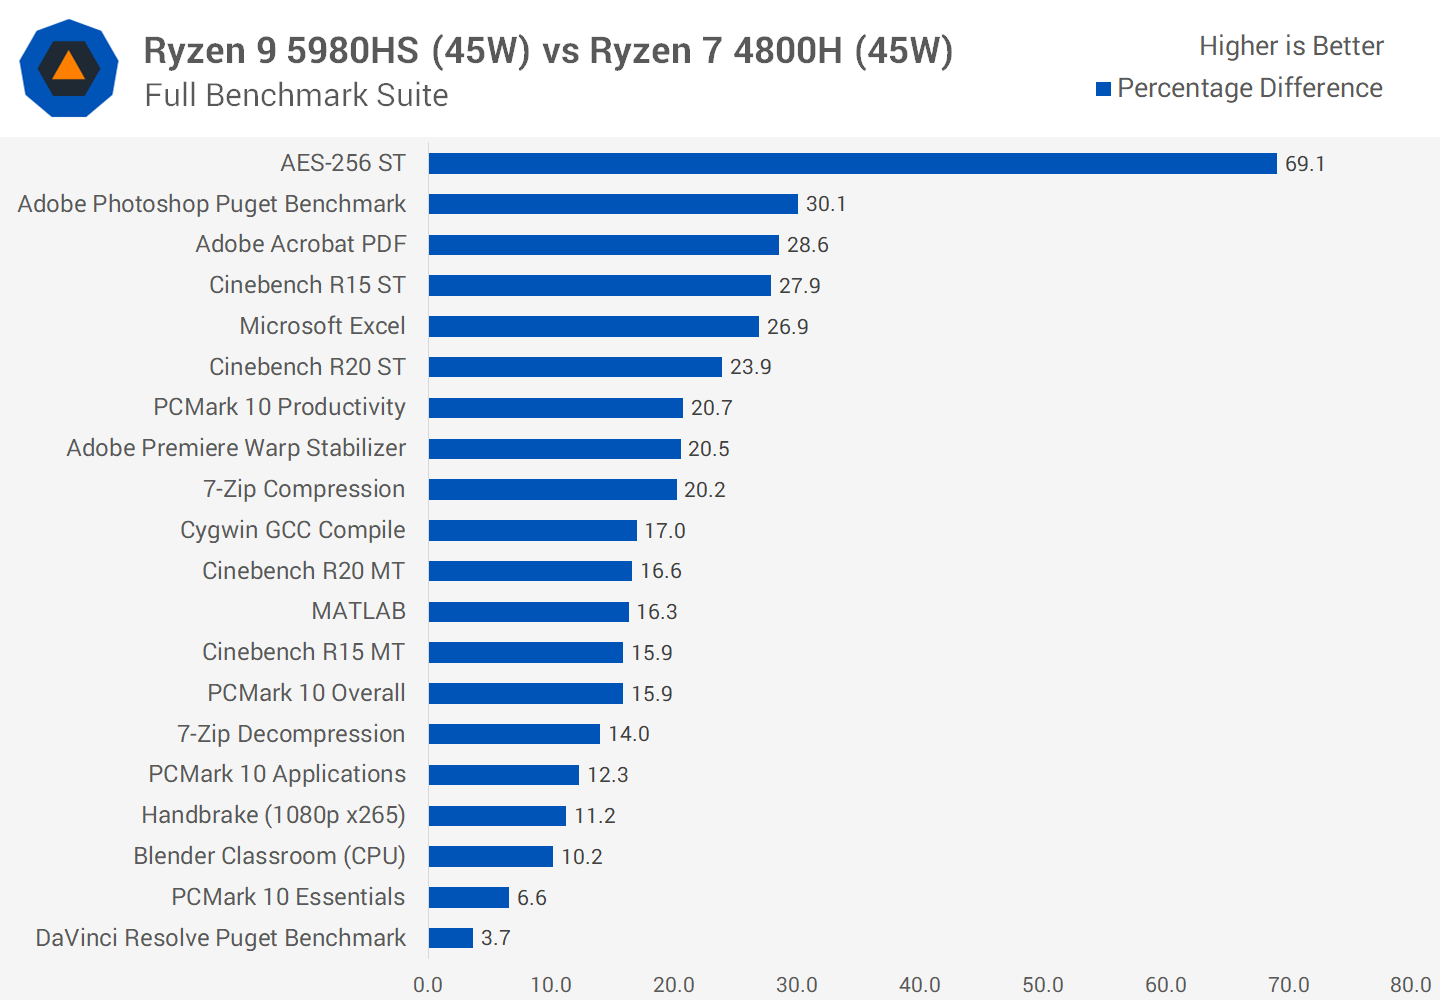Screen dimensions: 1440x1000
Task: Click the 30.0 axis tick label
Action: 797,985
